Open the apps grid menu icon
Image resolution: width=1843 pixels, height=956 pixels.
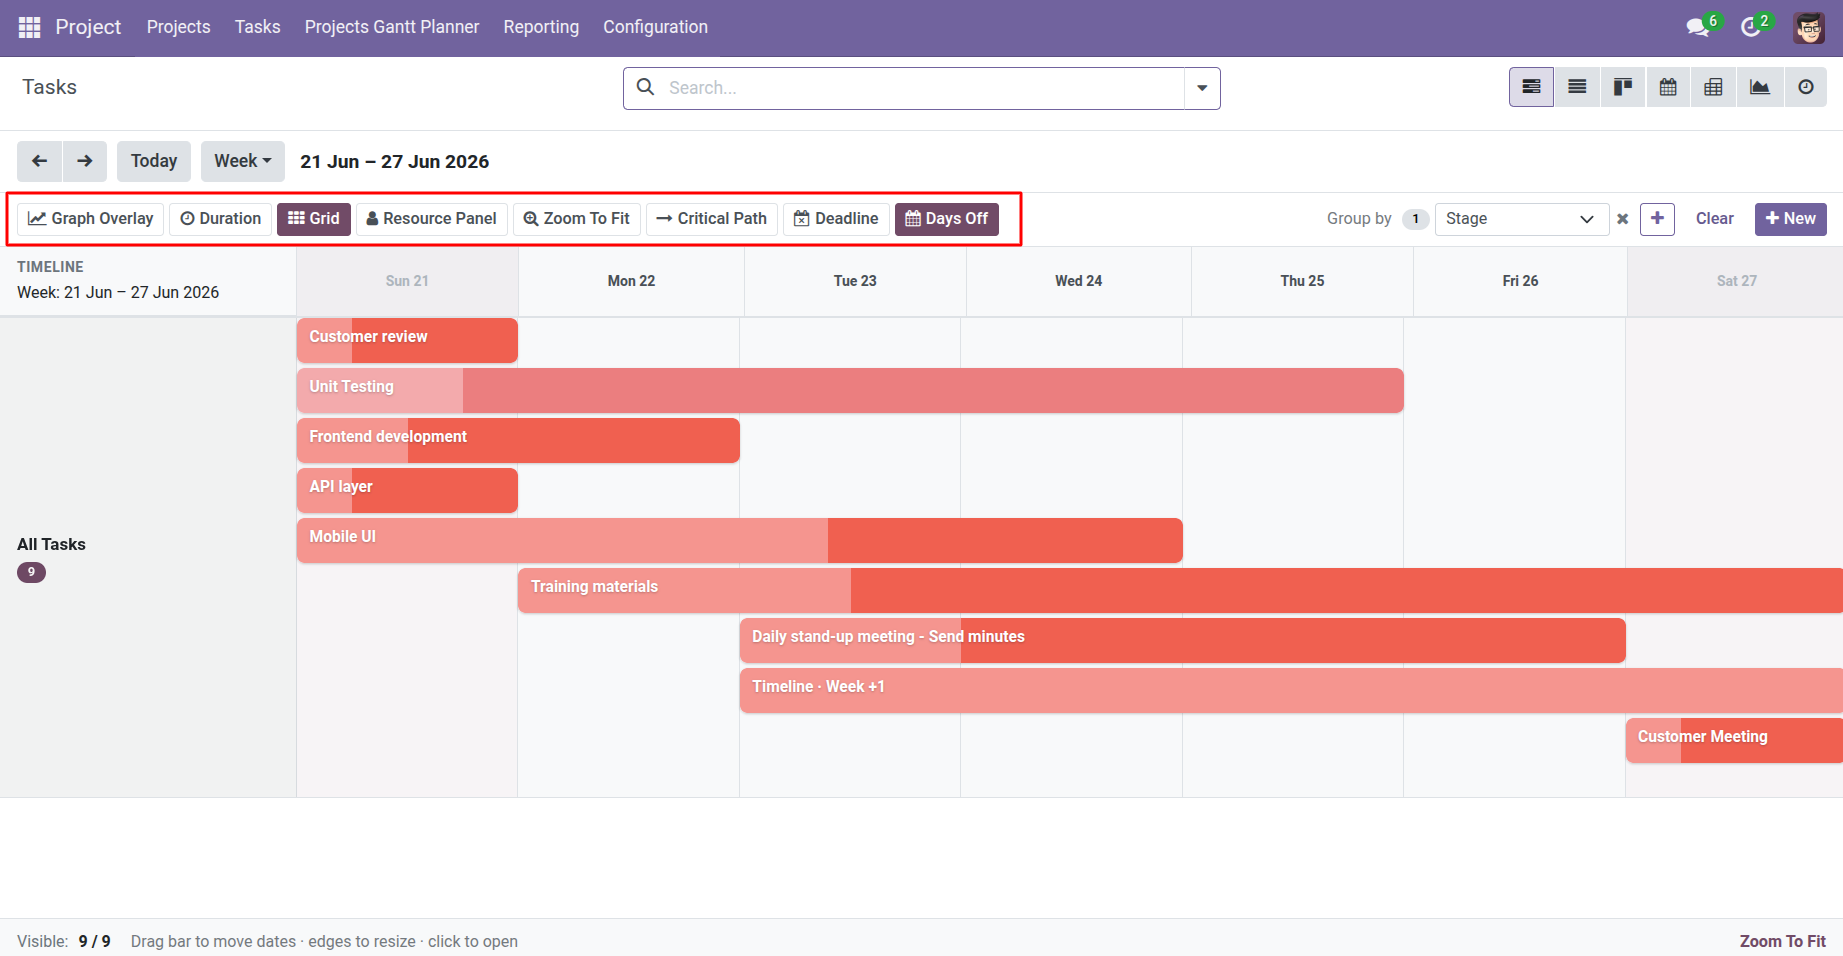[x=30, y=27]
